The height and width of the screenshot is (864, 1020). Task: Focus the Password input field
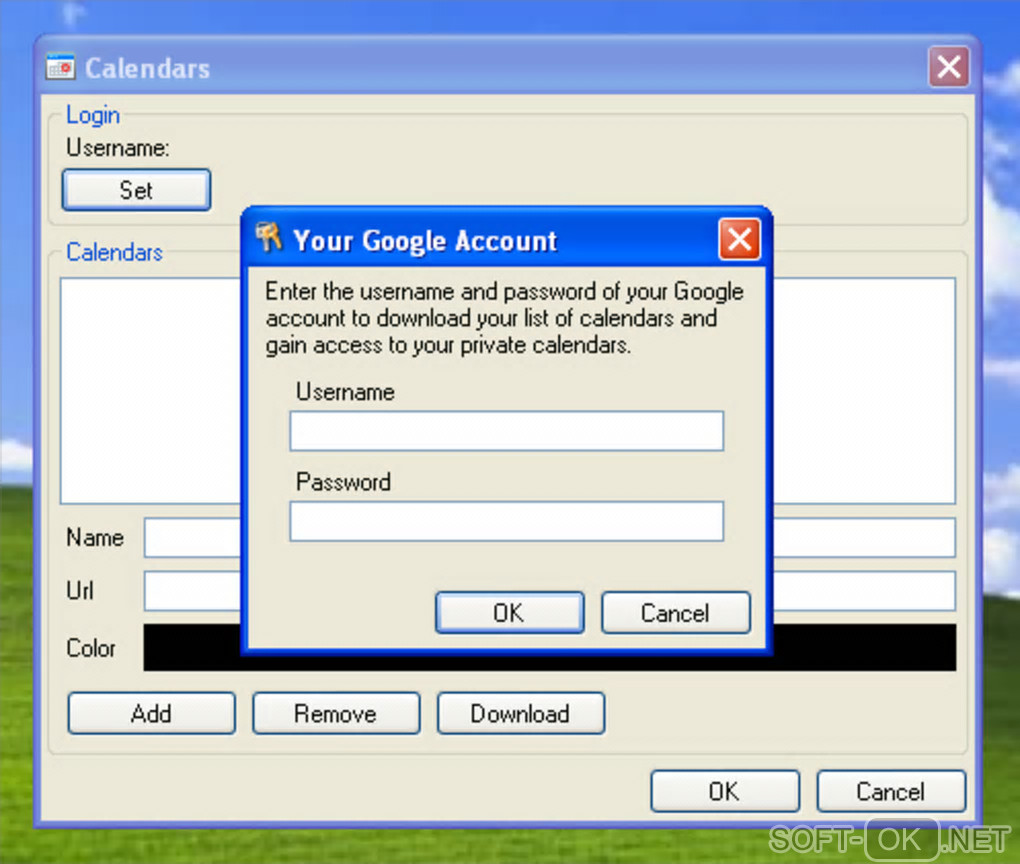[x=507, y=520]
